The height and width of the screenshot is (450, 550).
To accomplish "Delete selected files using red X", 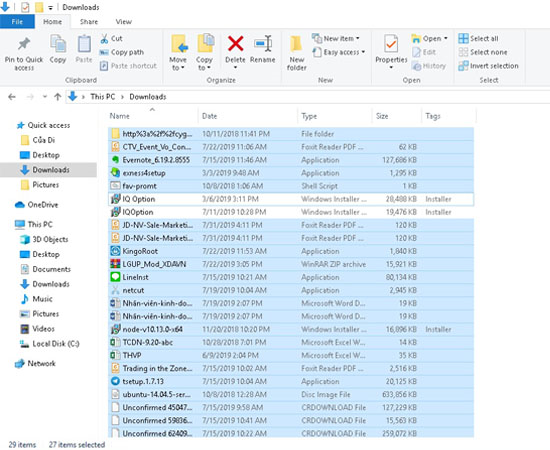I will pos(235,44).
